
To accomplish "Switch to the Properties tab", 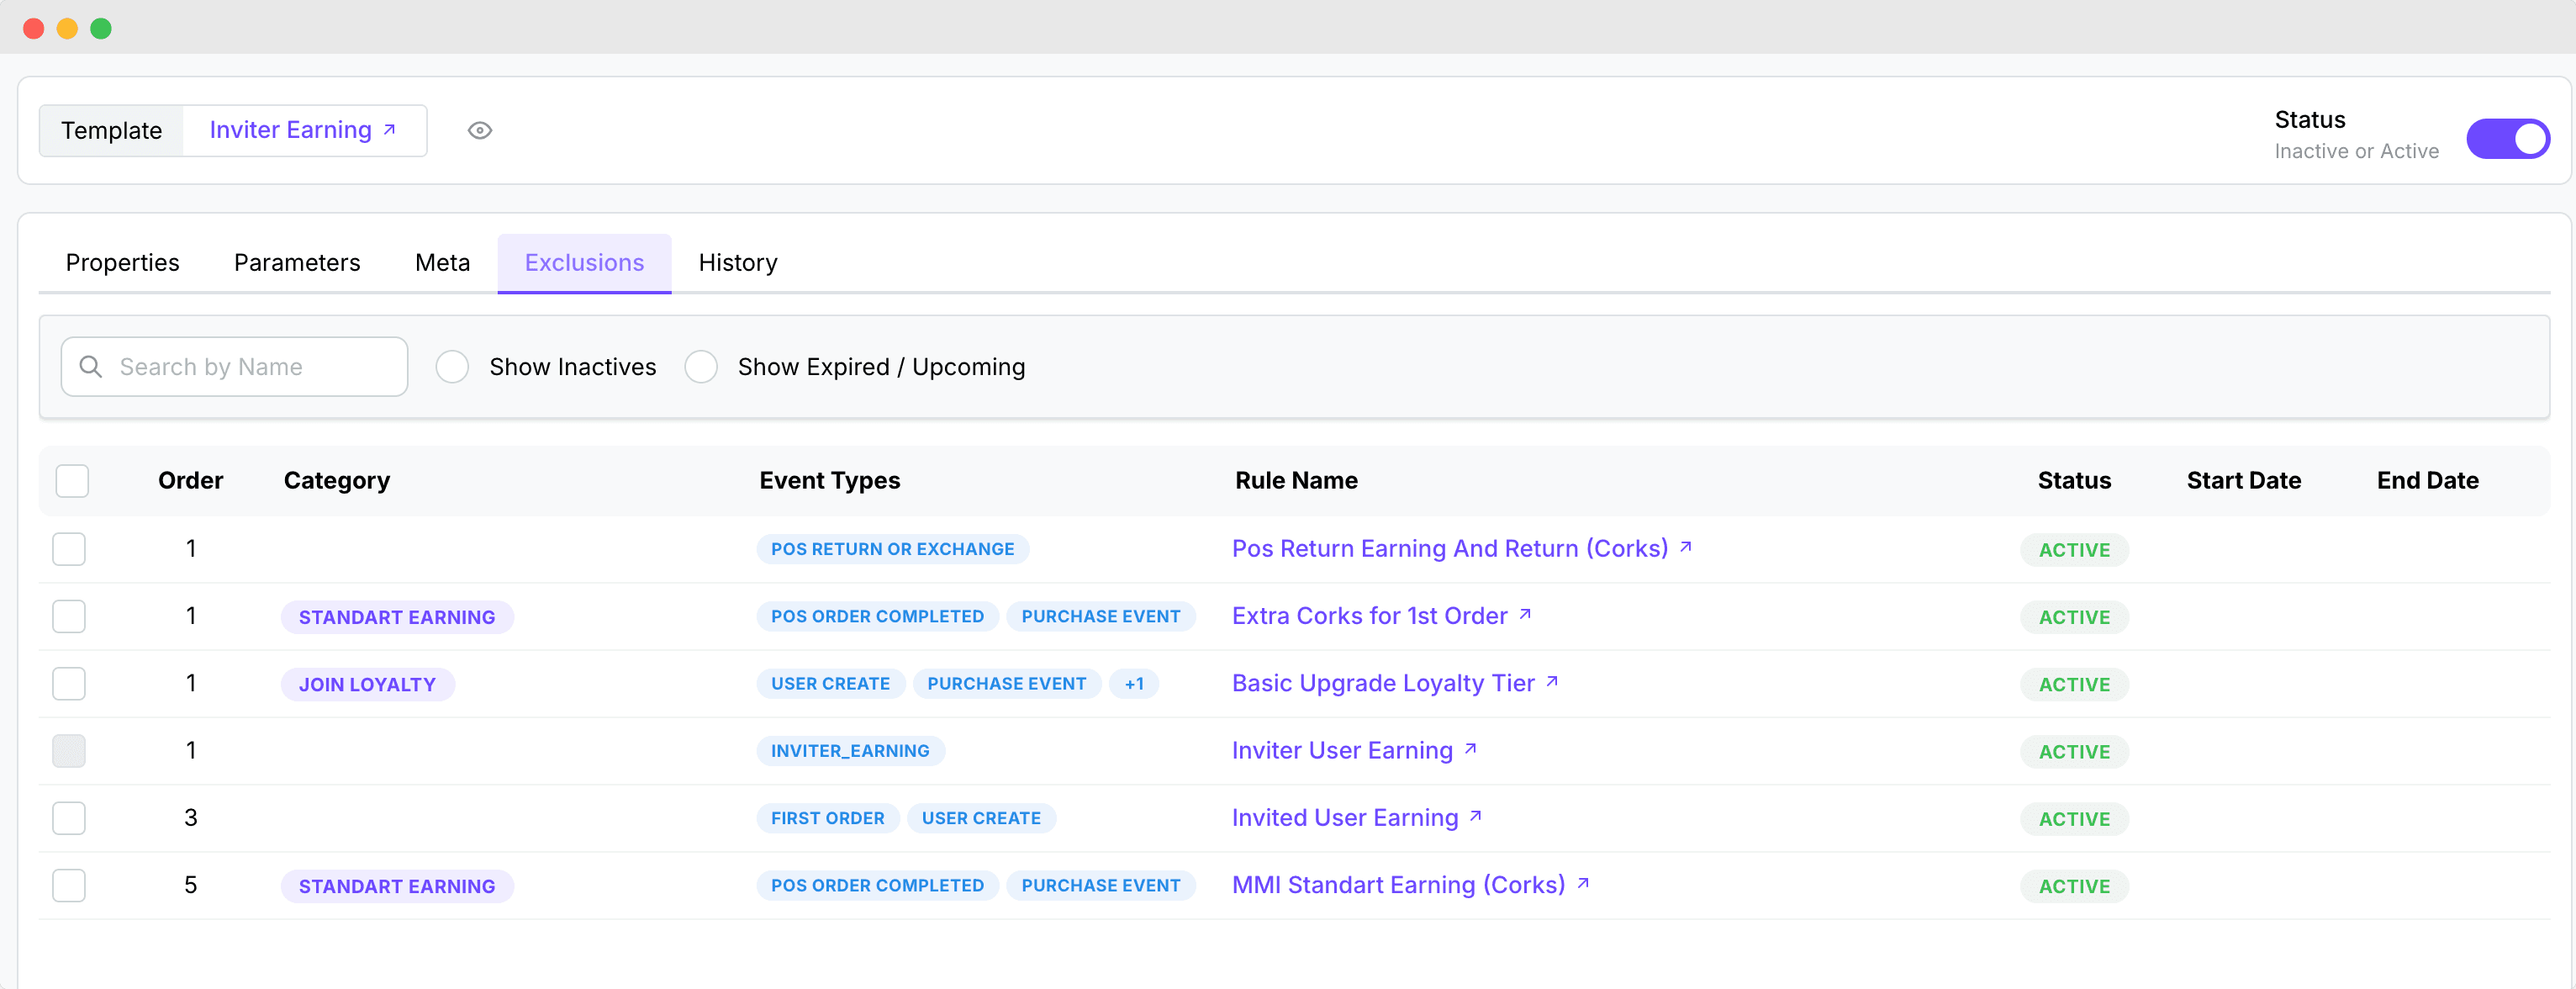I will [x=122, y=263].
